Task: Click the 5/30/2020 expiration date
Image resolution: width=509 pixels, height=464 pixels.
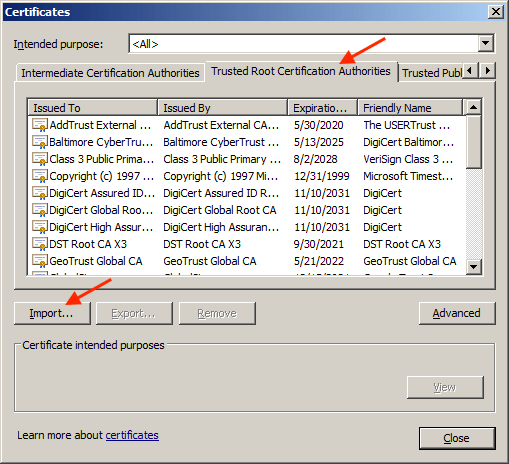Action: coord(318,125)
